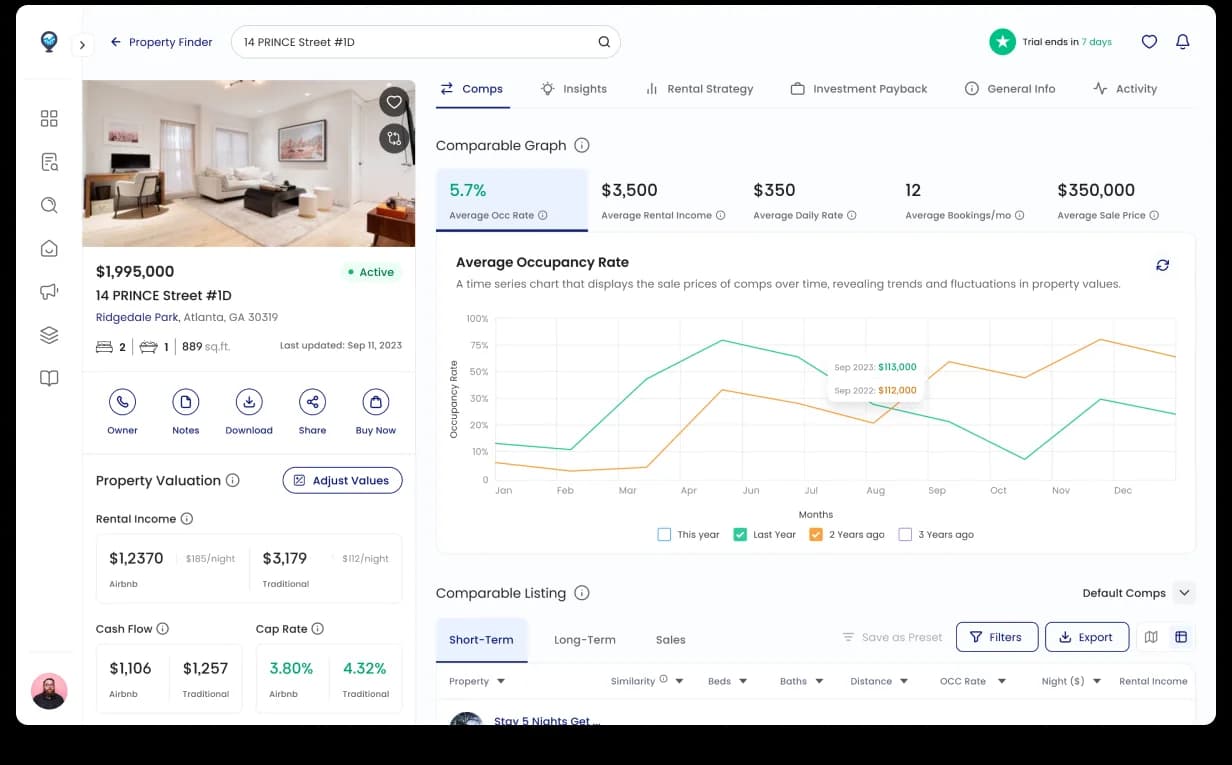This screenshot has height=765, width=1232.
Task: Refresh the Average Occupancy Rate chart
Action: click(x=1162, y=265)
